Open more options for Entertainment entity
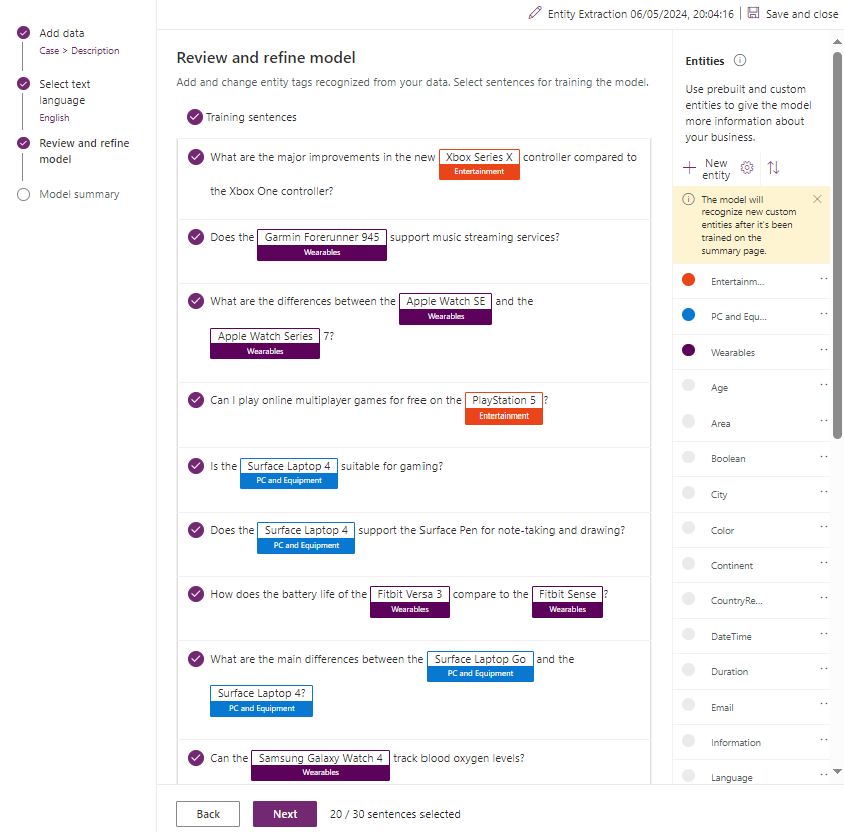Viewport: 844px width, 832px height. [x=824, y=279]
